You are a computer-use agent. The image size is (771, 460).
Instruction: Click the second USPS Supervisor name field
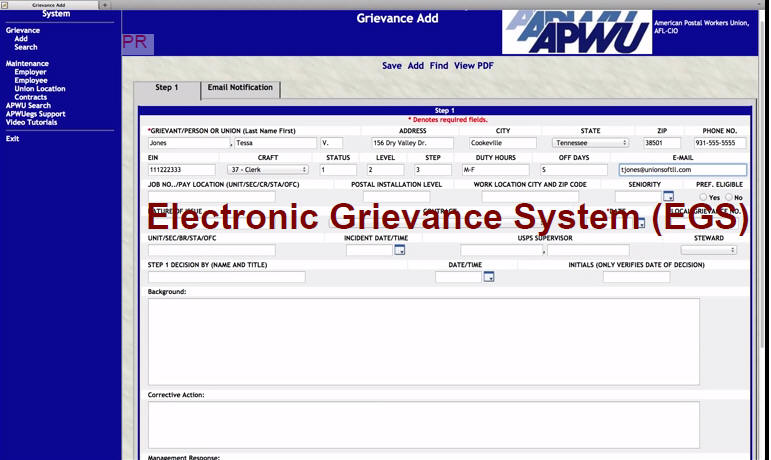[x=588, y=251]
